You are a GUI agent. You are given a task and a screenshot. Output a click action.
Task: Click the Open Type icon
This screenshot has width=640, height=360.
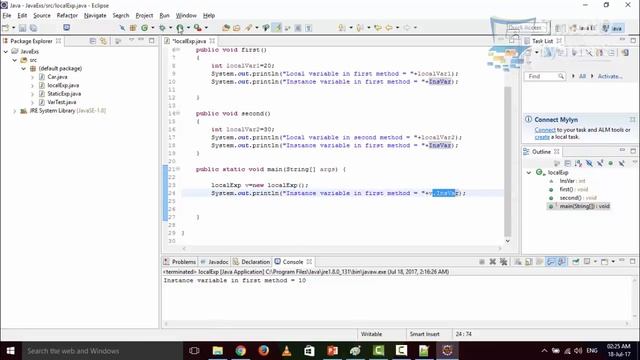(x=226, y=28)
